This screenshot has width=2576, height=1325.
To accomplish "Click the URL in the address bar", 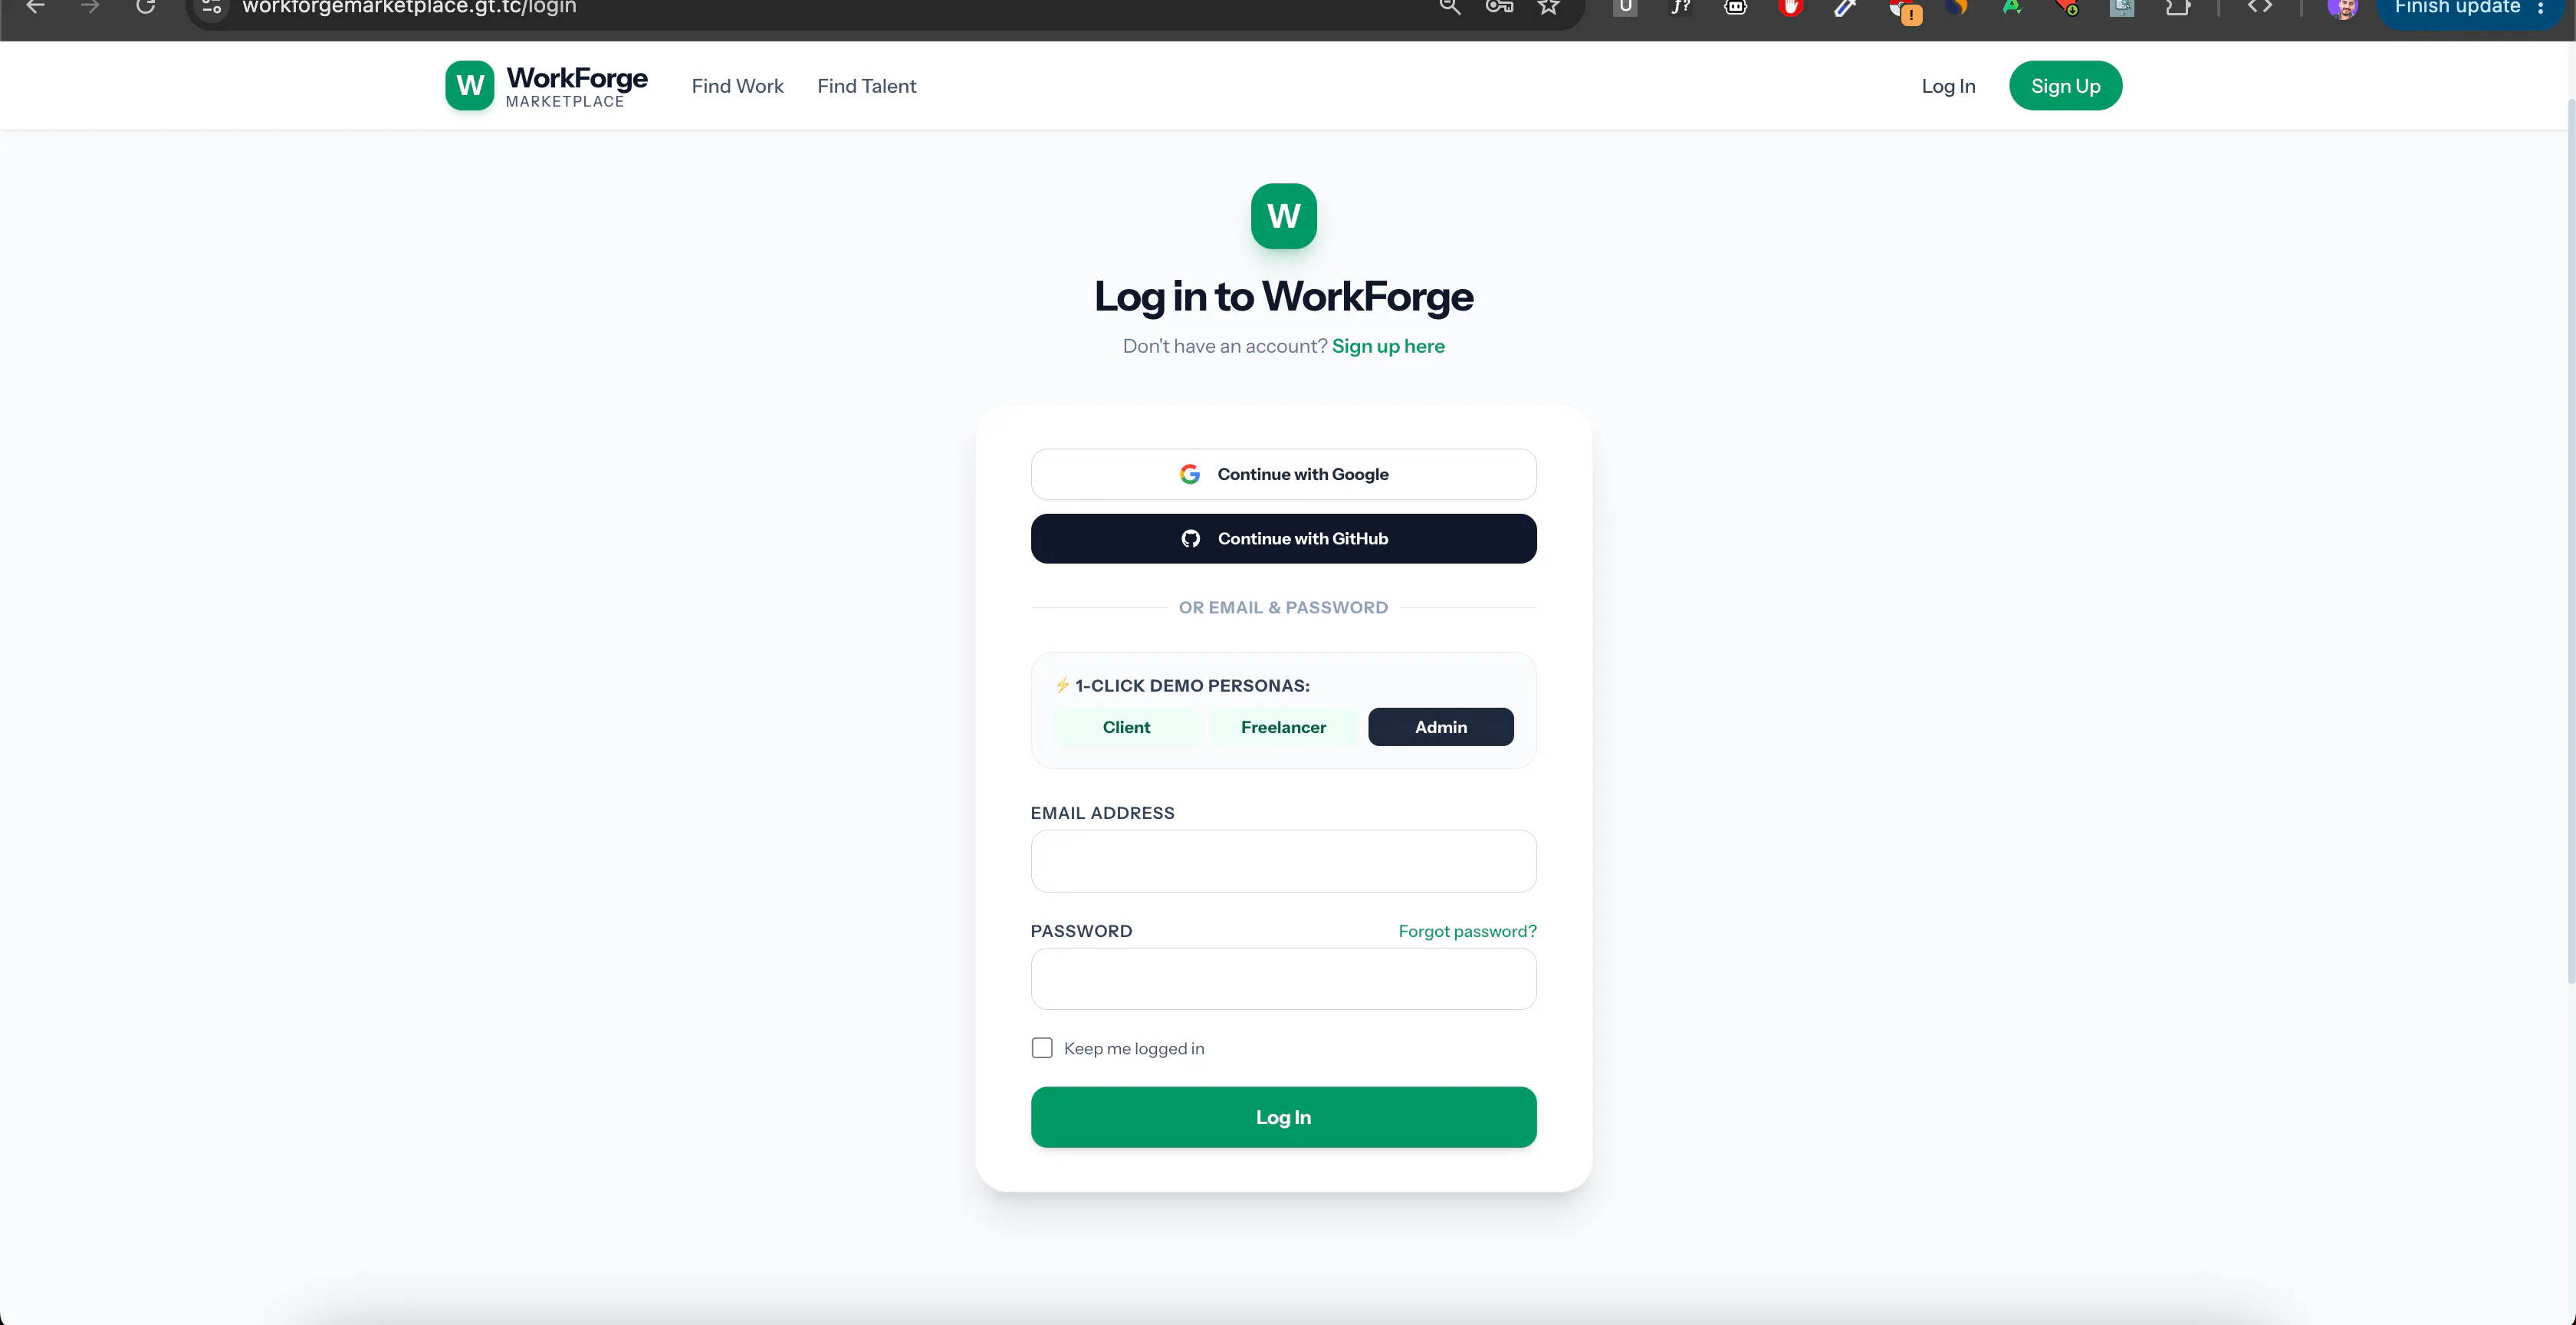I will (x=409, y=8).
